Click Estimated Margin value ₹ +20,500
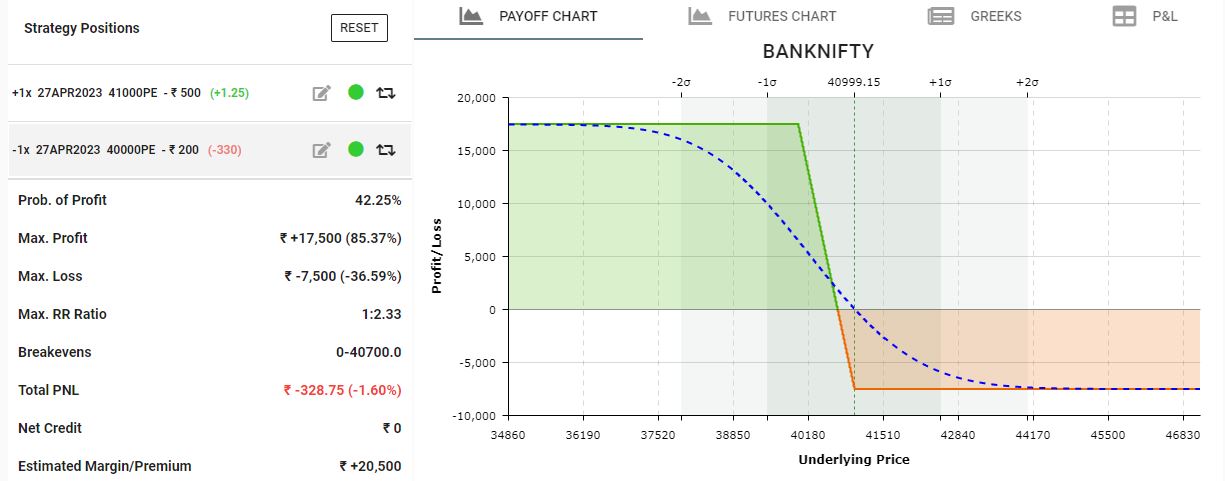The image size is (1225, 481). [370, 466]
